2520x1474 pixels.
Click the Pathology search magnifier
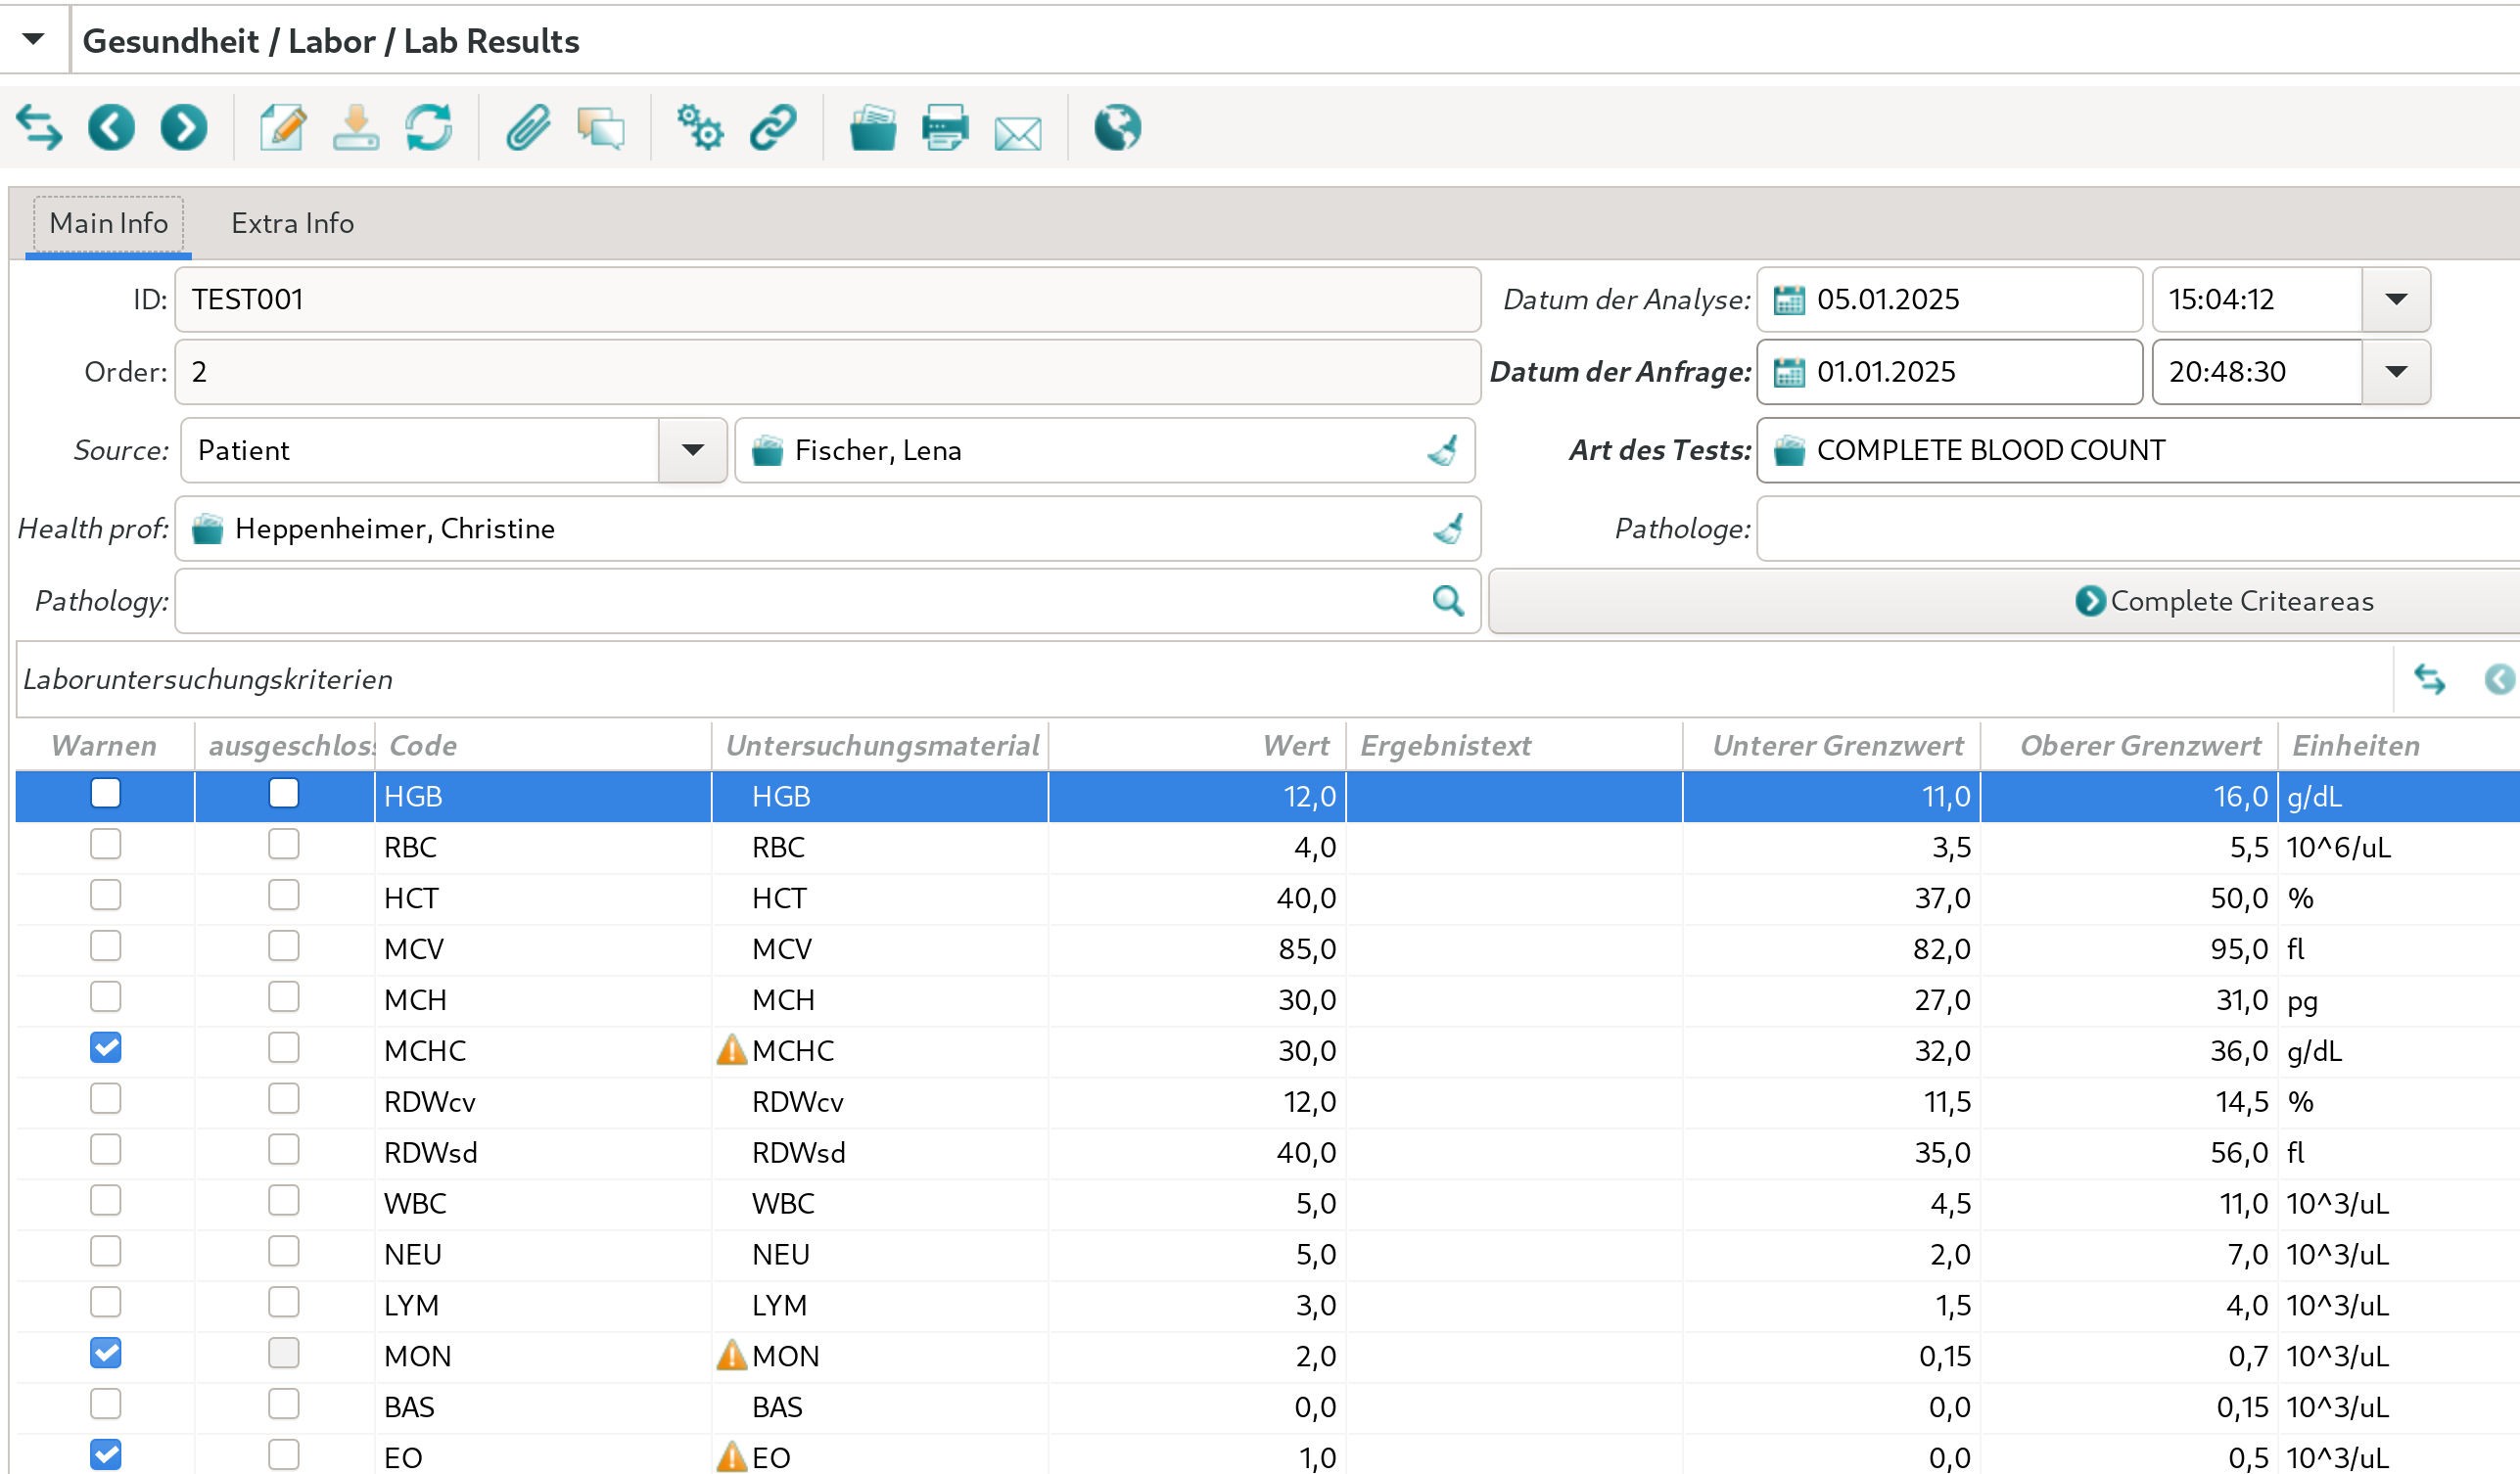pyautogui.click(x=1447, y=601)
